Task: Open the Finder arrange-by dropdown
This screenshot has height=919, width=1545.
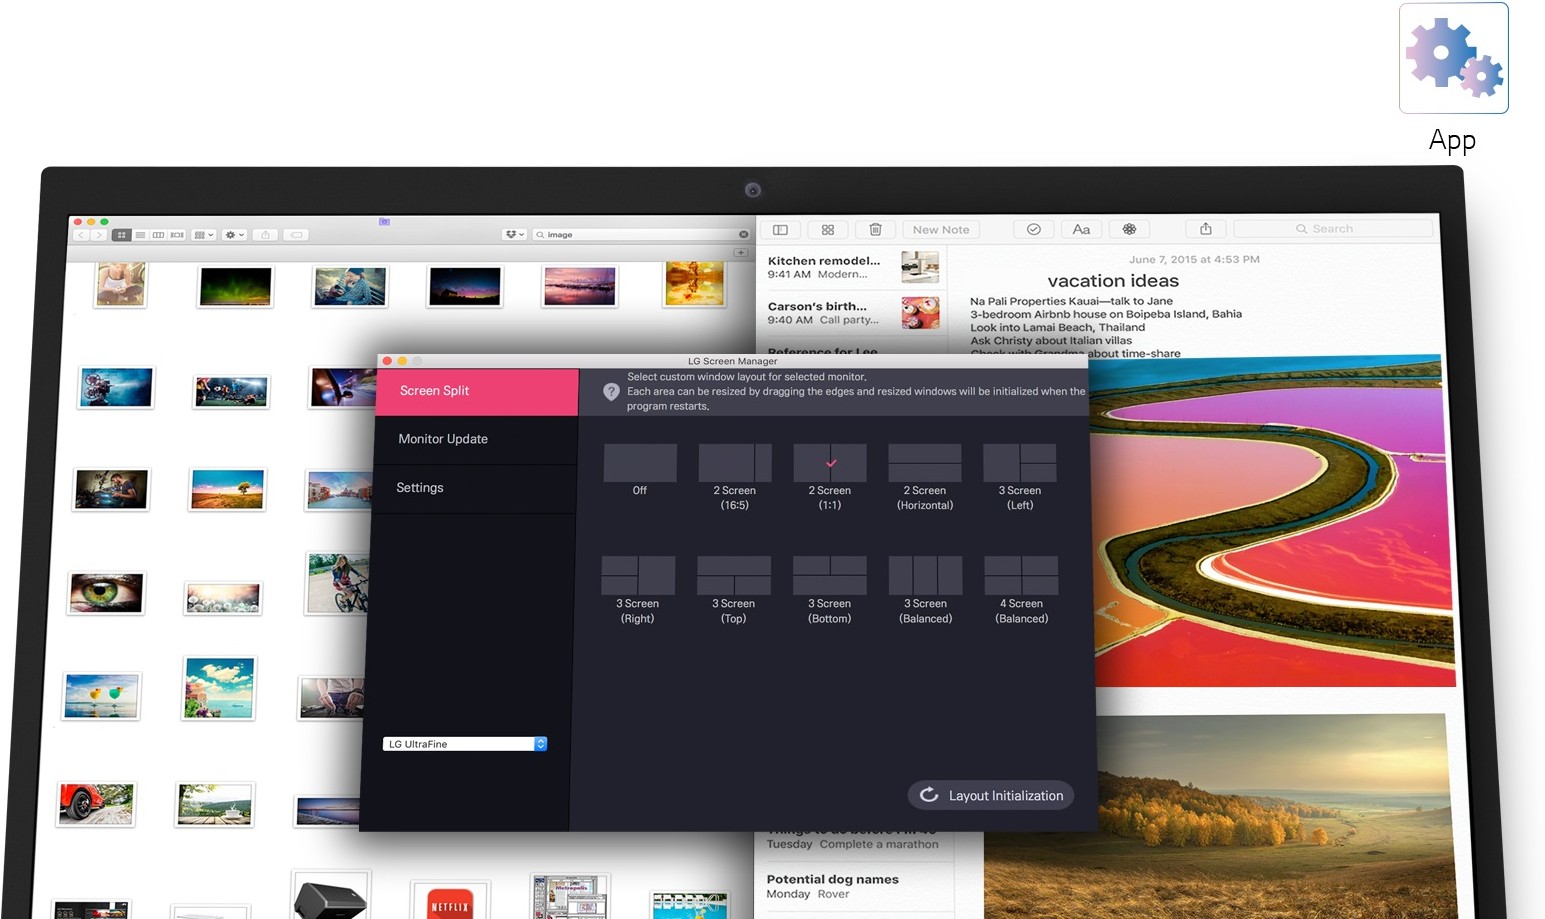Action: point(204,235)
